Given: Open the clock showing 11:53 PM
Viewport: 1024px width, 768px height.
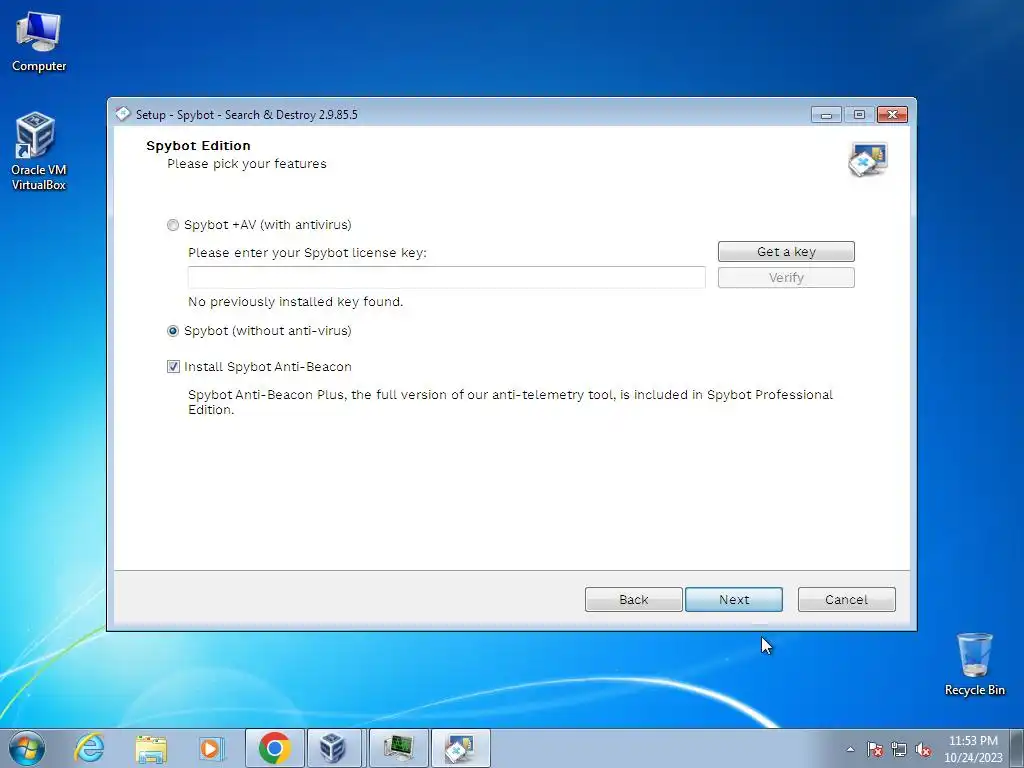Looking at the screenshot, I should click(x=973, y=748).
